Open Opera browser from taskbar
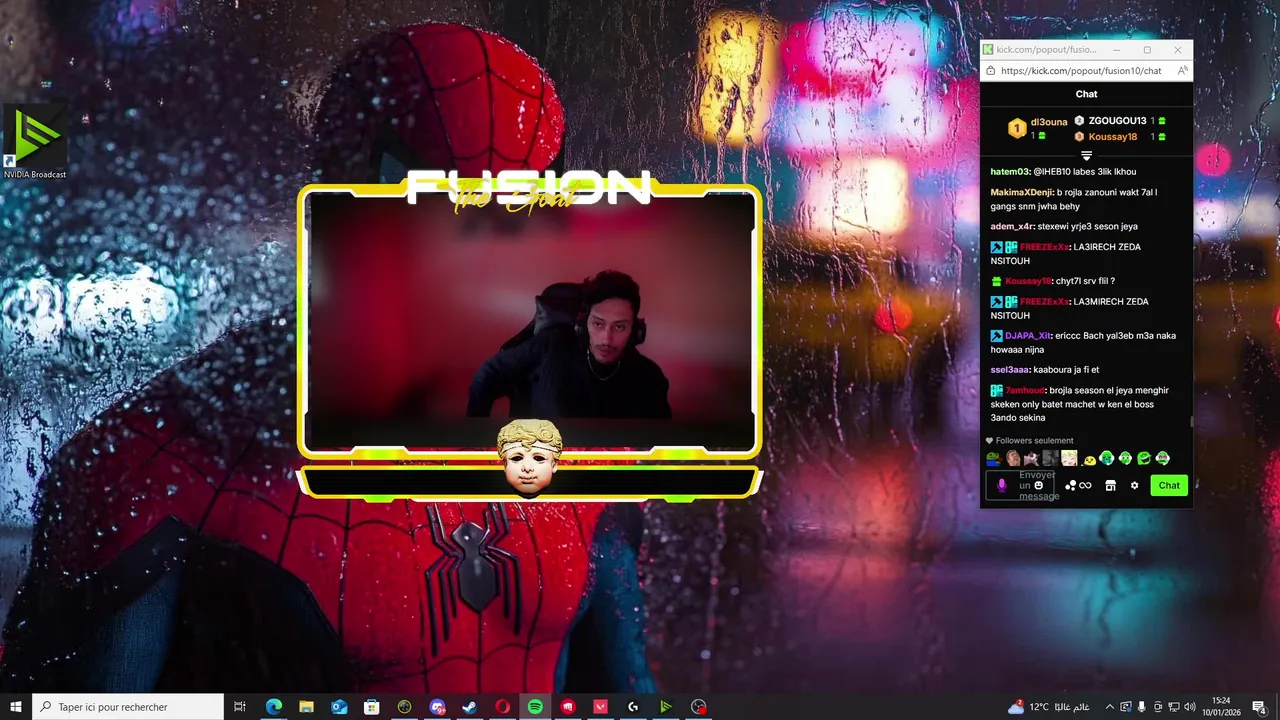The image size is (1280, 720). [502, 707]
